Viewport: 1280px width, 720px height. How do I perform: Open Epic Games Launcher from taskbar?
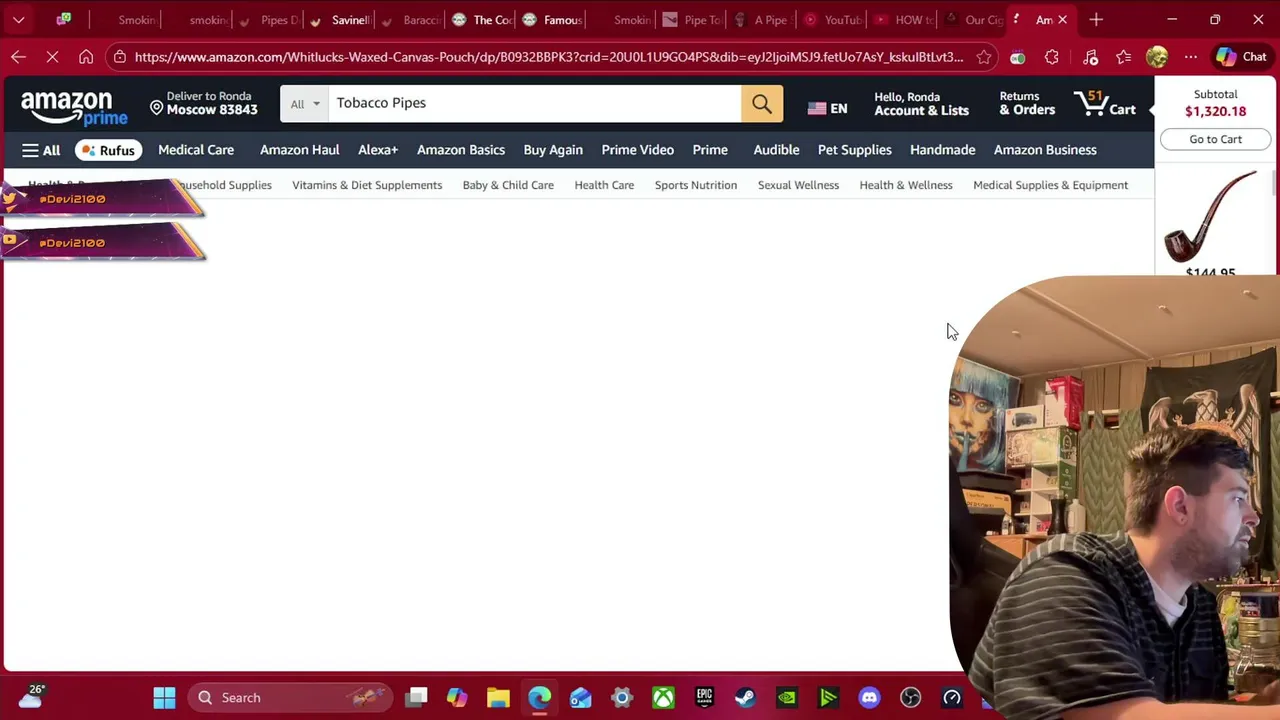coord(704,697)
